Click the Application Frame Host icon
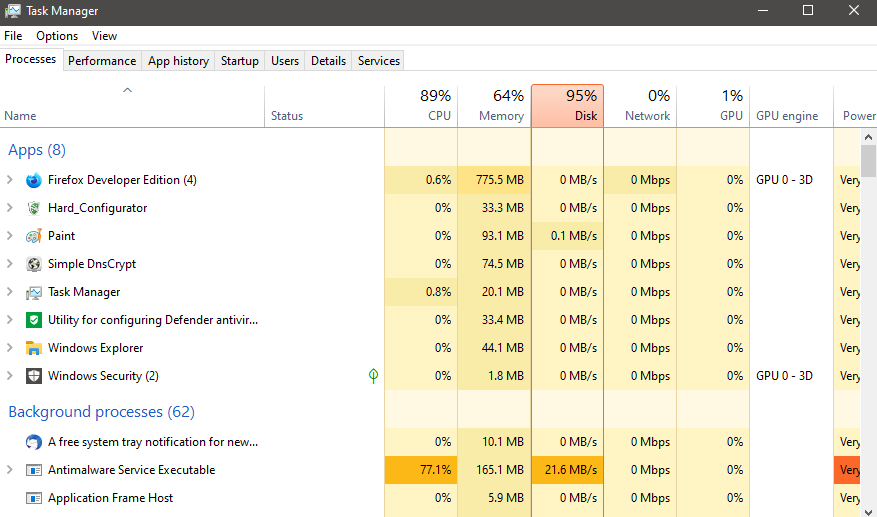Screen dimensions: 877x517 point(34,498)
